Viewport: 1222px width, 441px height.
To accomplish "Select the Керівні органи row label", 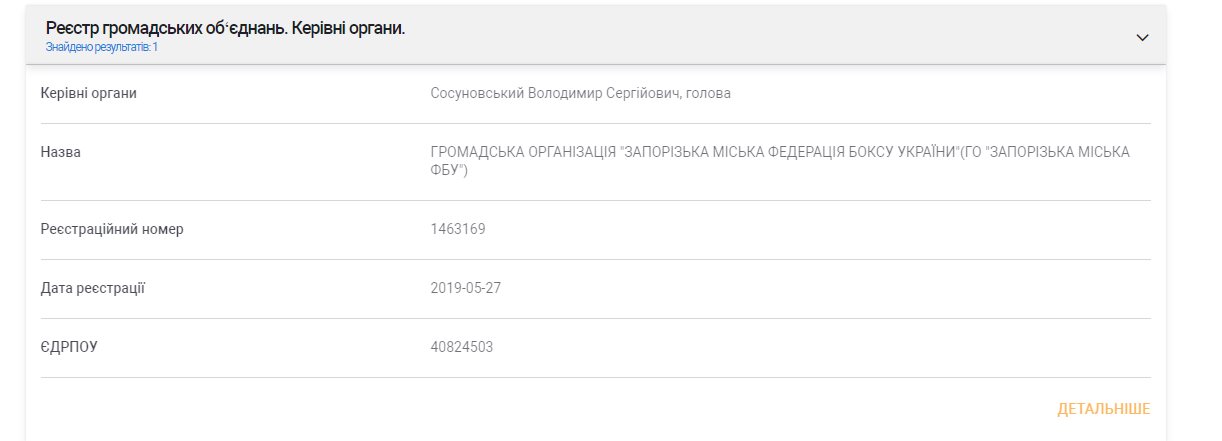I will pyautogui.click(x=88, y=94).
